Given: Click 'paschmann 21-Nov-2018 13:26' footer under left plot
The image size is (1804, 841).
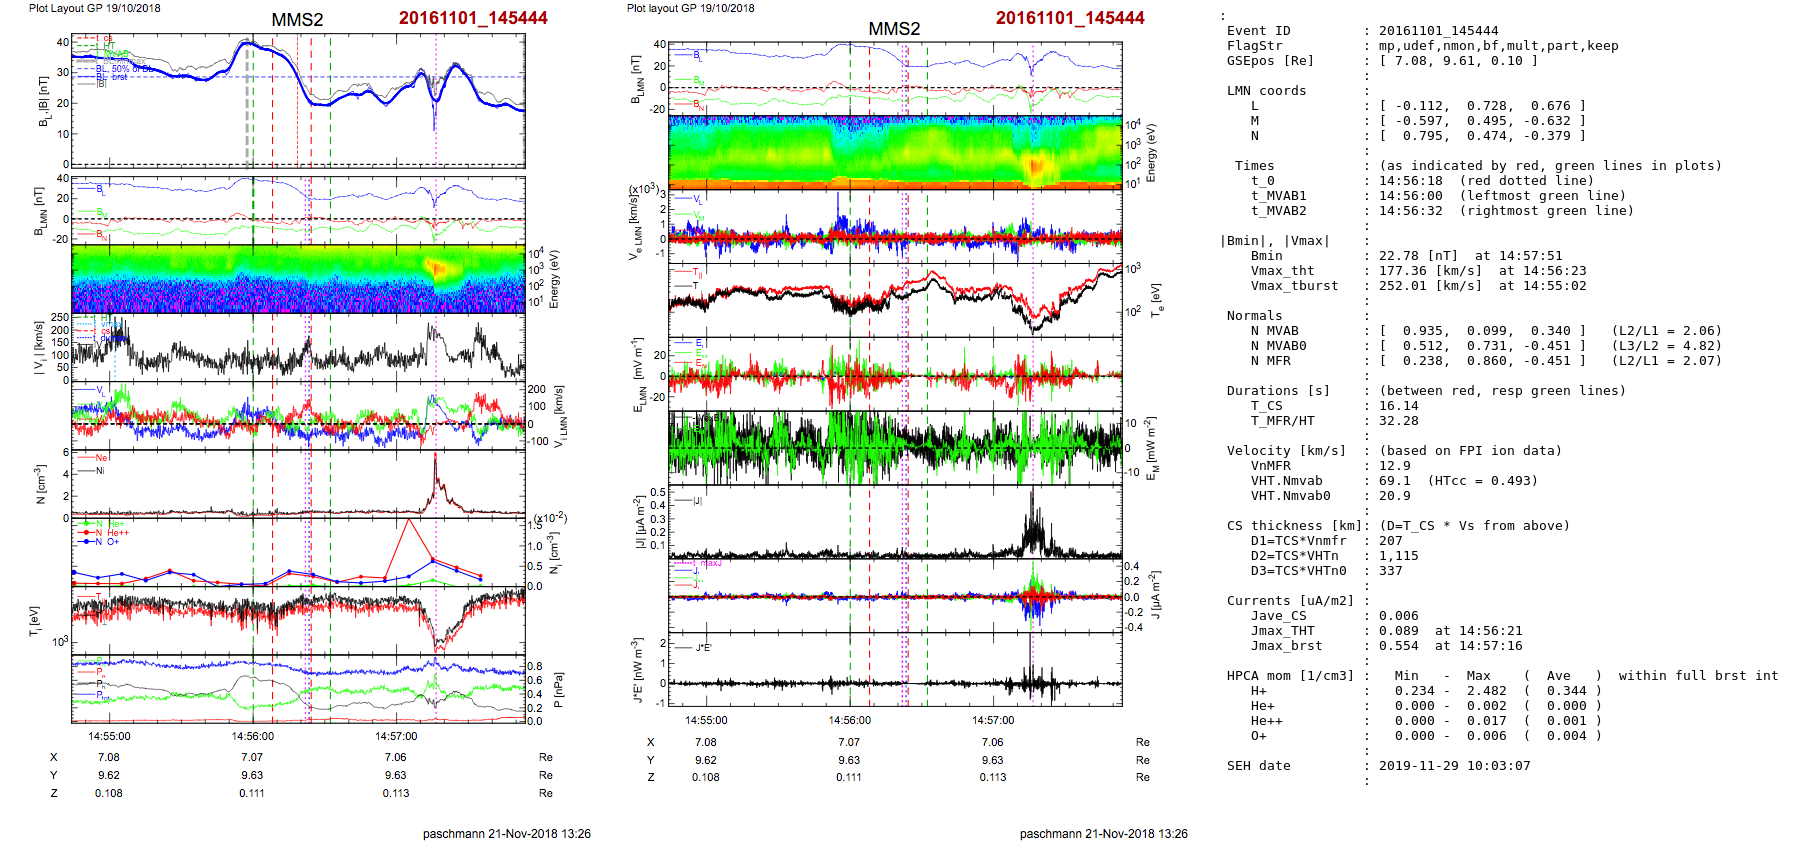Looking at the screenshot, I should point(506,833).
